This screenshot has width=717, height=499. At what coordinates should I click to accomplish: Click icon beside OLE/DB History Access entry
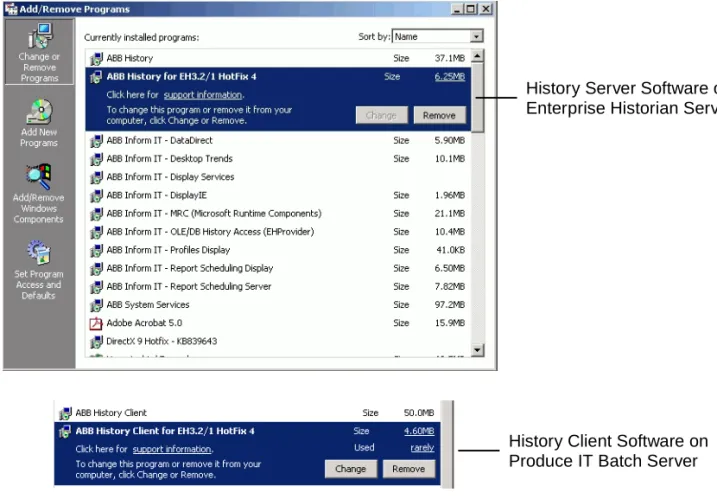[x=96, y=232]
